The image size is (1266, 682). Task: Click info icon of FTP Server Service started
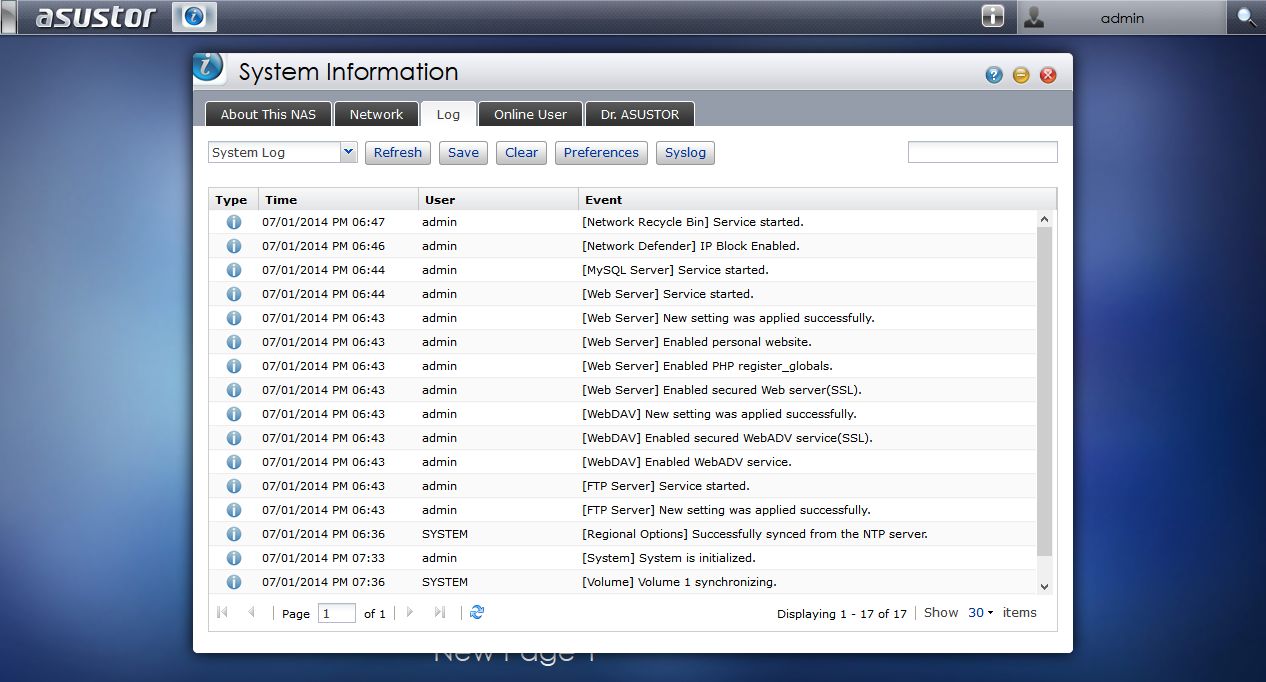coord(234,486)
